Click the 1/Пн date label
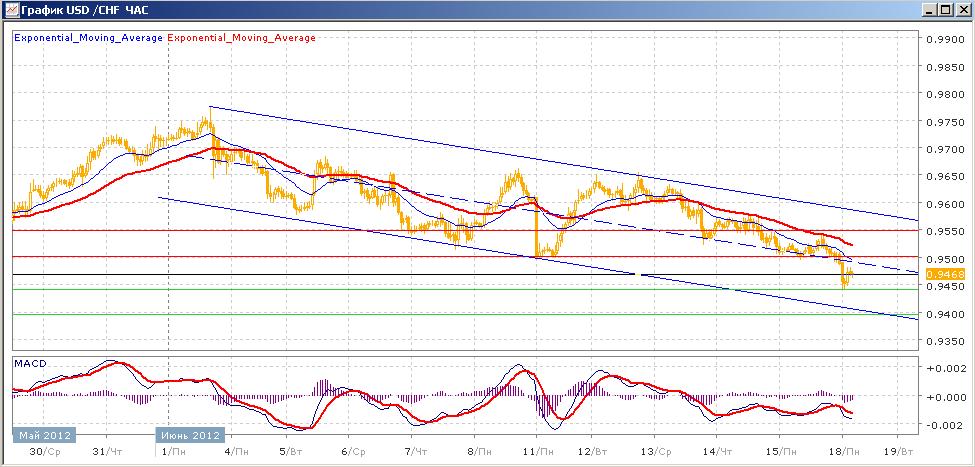Image resolution: width=975 pixels, height=467 pixels. point(172,450)
